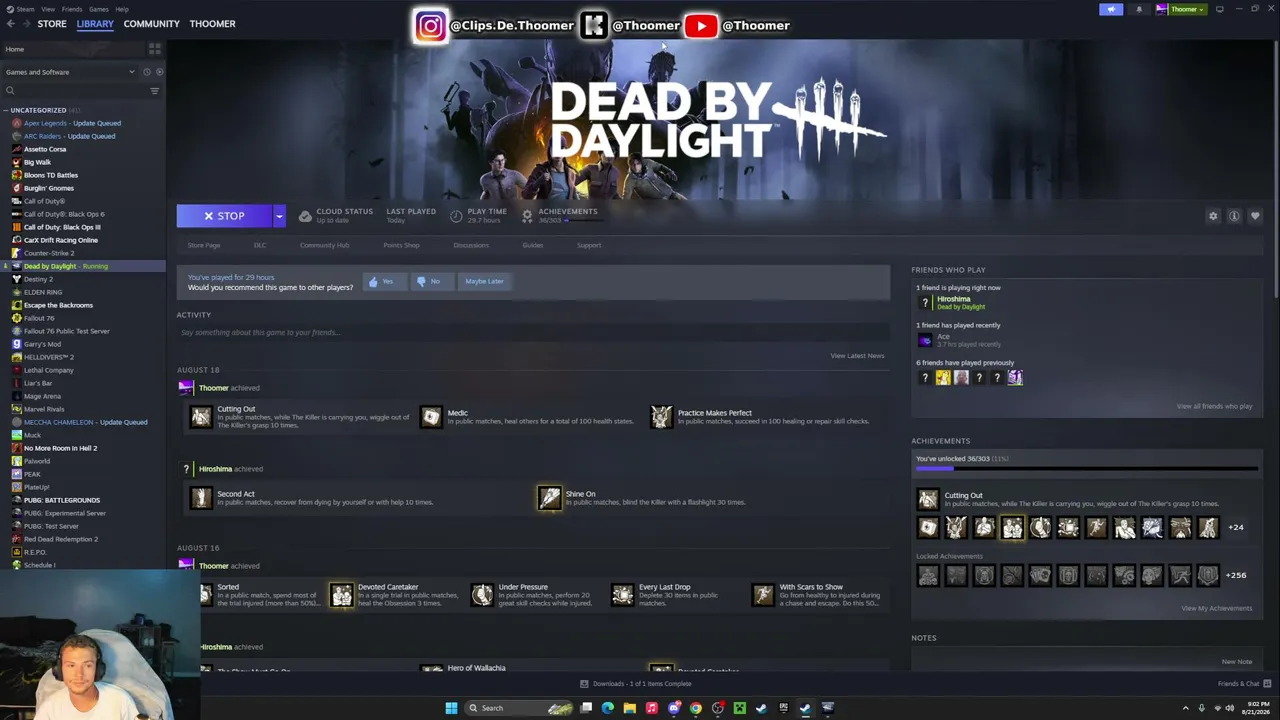Click the Medic achievement icon
The width and height of the screenshot is (1280, 720).
pyautogui.click(x=431, y=417)
